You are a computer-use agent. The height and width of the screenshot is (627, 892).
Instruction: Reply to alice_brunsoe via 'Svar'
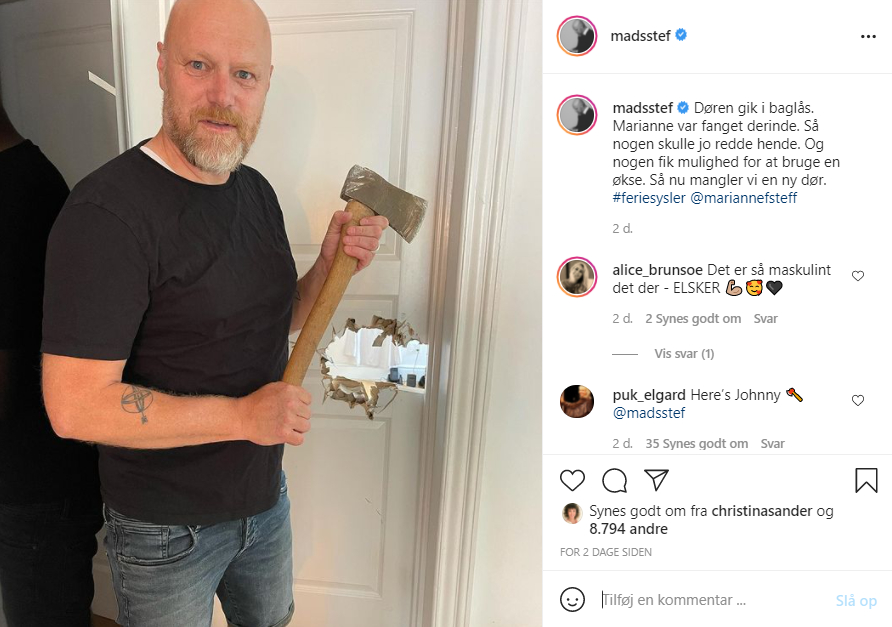click(x=765, y=319)
